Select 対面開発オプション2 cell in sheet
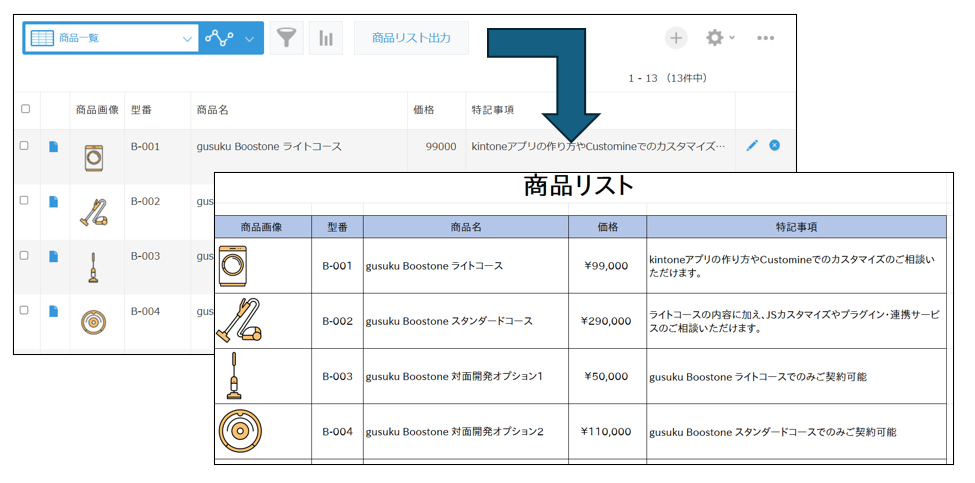 466,431
